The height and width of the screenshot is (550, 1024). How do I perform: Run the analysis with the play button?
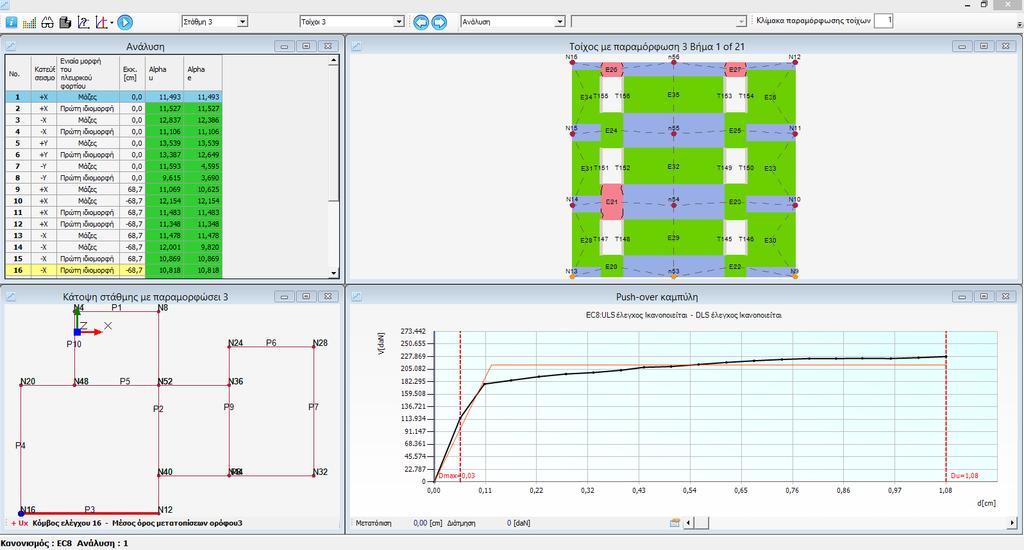(x=125, y=22)
